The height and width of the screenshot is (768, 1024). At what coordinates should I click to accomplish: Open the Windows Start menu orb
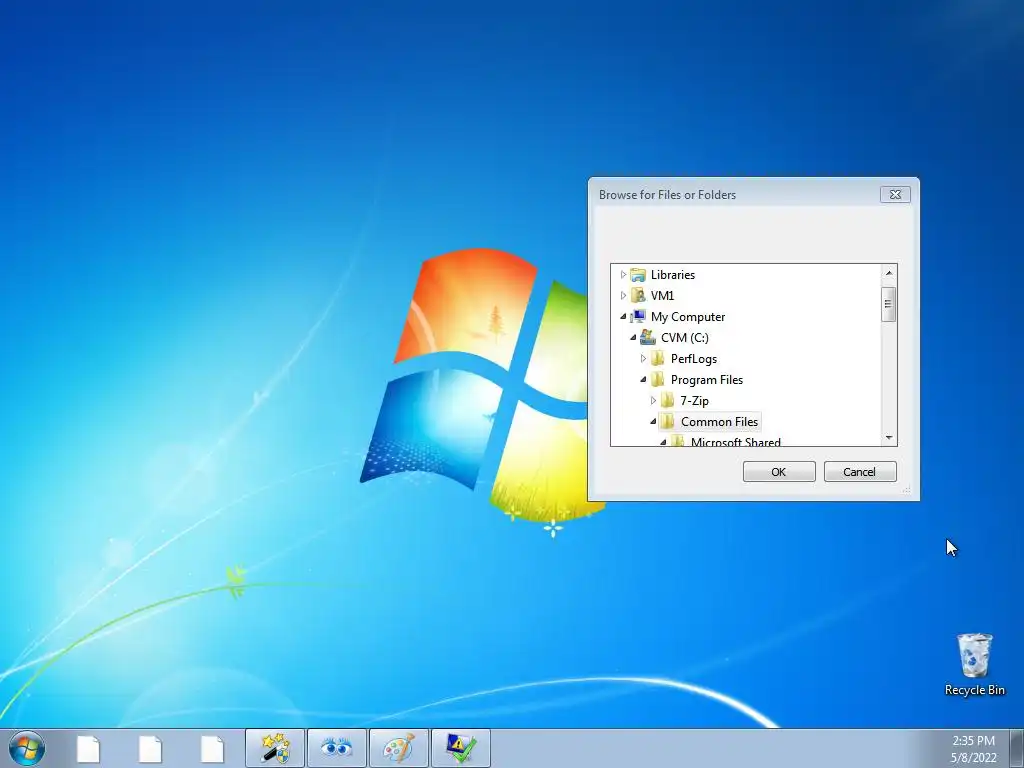[x=27, y=748]
